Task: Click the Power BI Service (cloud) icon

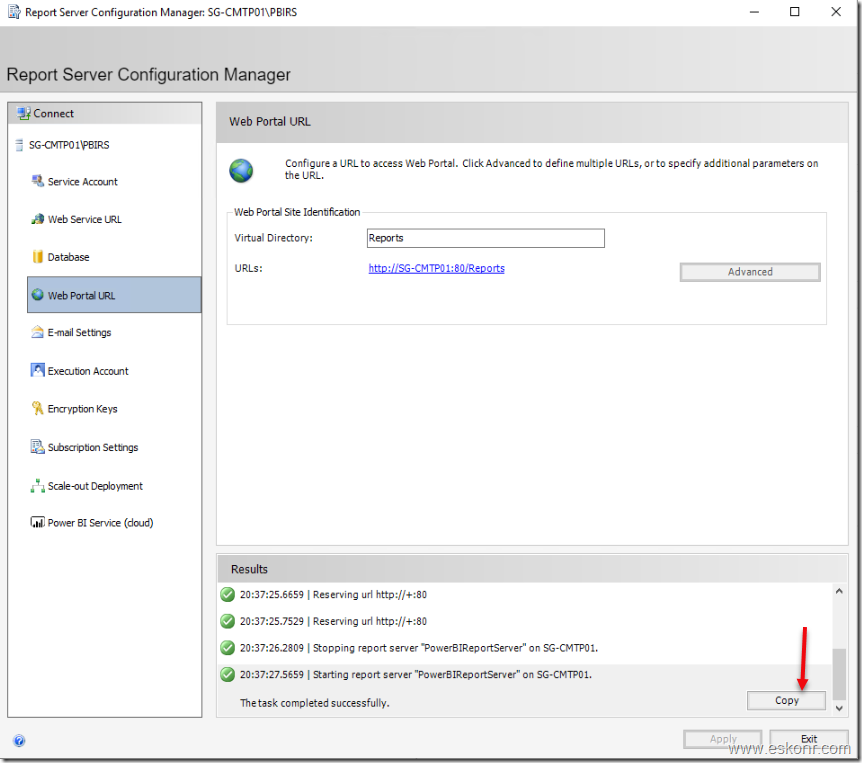Action: (x=38, y=523)
